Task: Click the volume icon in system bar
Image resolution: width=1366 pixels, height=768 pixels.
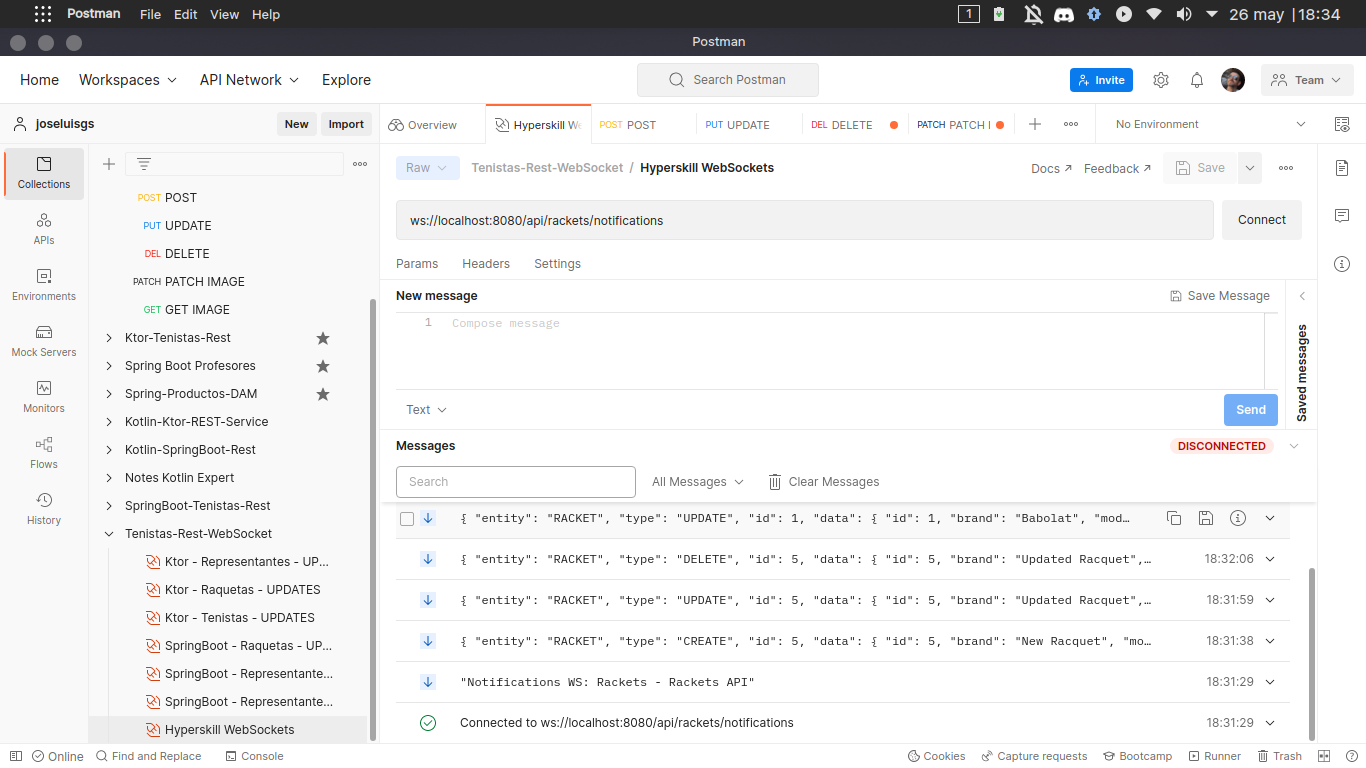Action: (x=1184, y=14)
